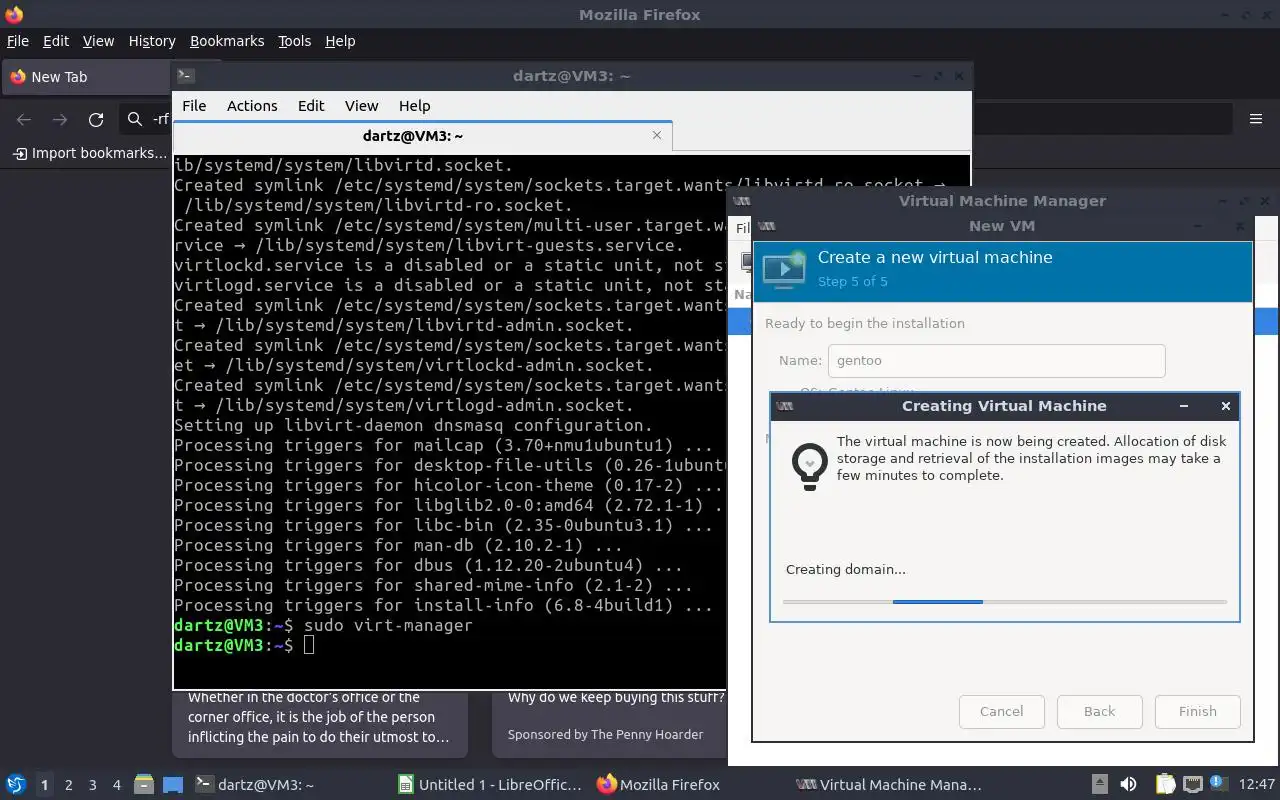
Task: Click the clipboard icon in system tray
Action: 1165,784
